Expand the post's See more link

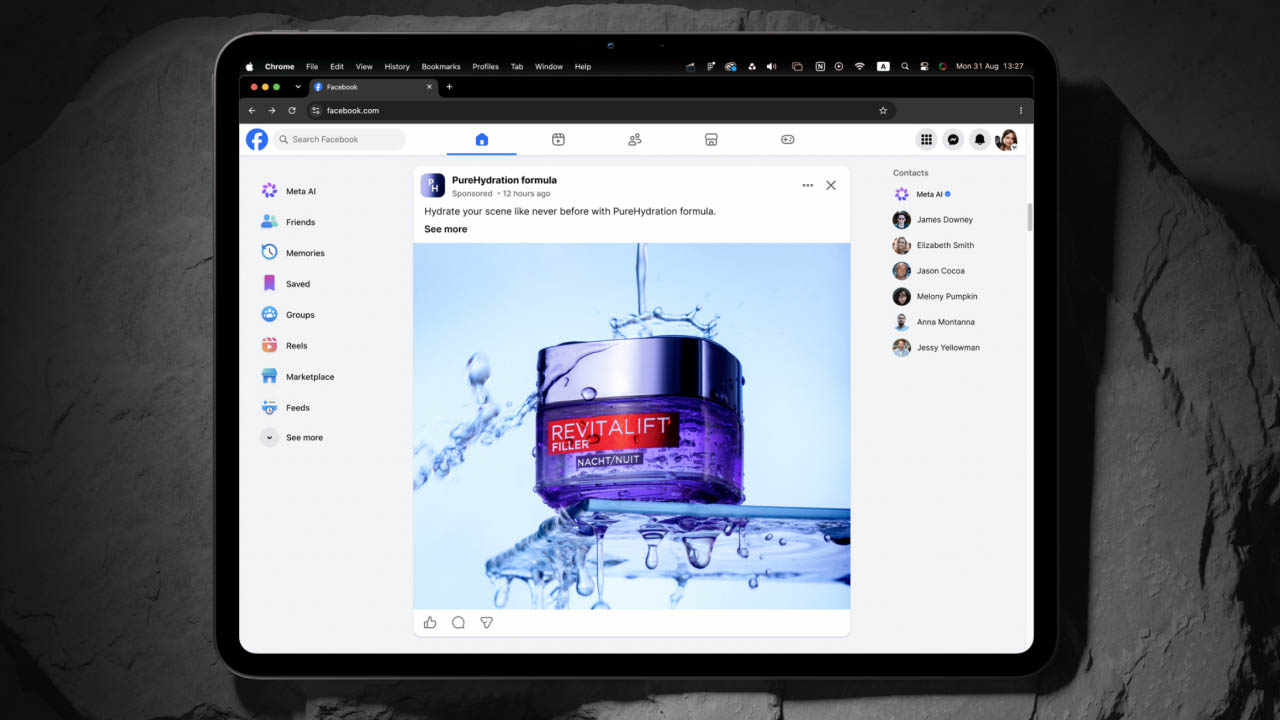tap(446, 229)
